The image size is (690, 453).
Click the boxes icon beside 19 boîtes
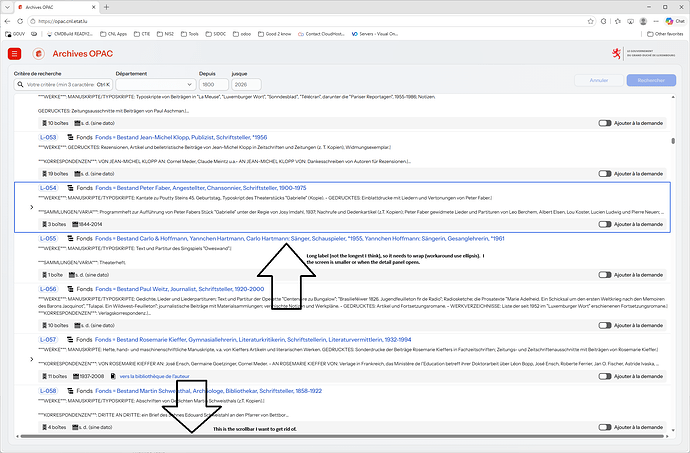(44, 174)
